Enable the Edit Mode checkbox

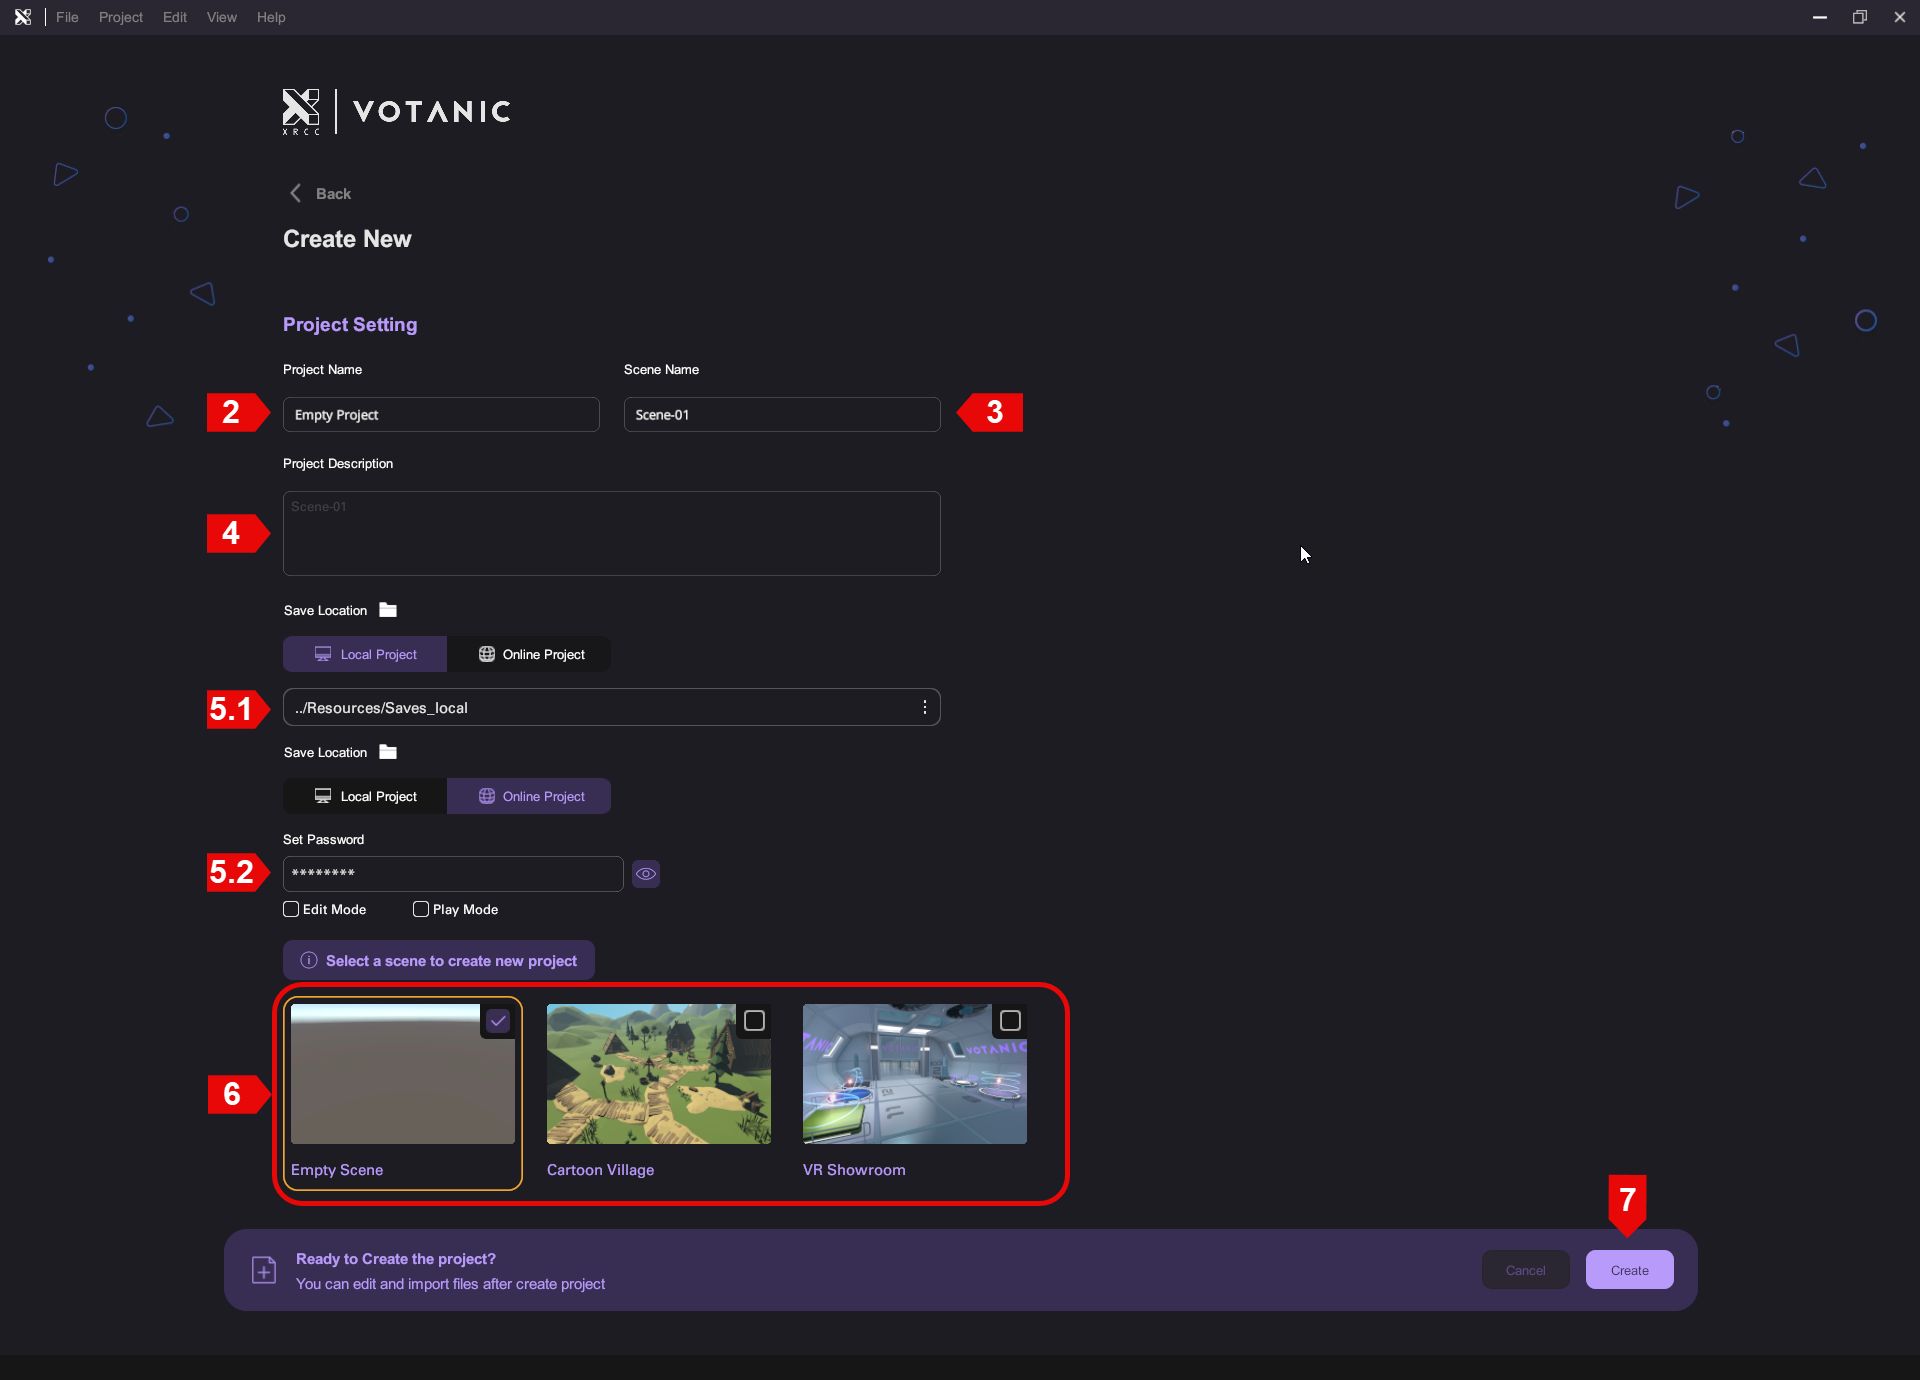(291, 909)
